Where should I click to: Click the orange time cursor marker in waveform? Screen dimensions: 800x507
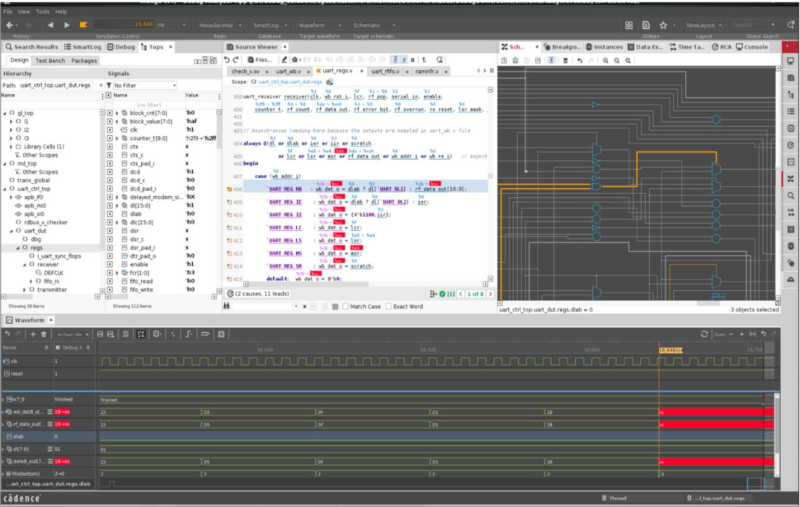(670, 350)
